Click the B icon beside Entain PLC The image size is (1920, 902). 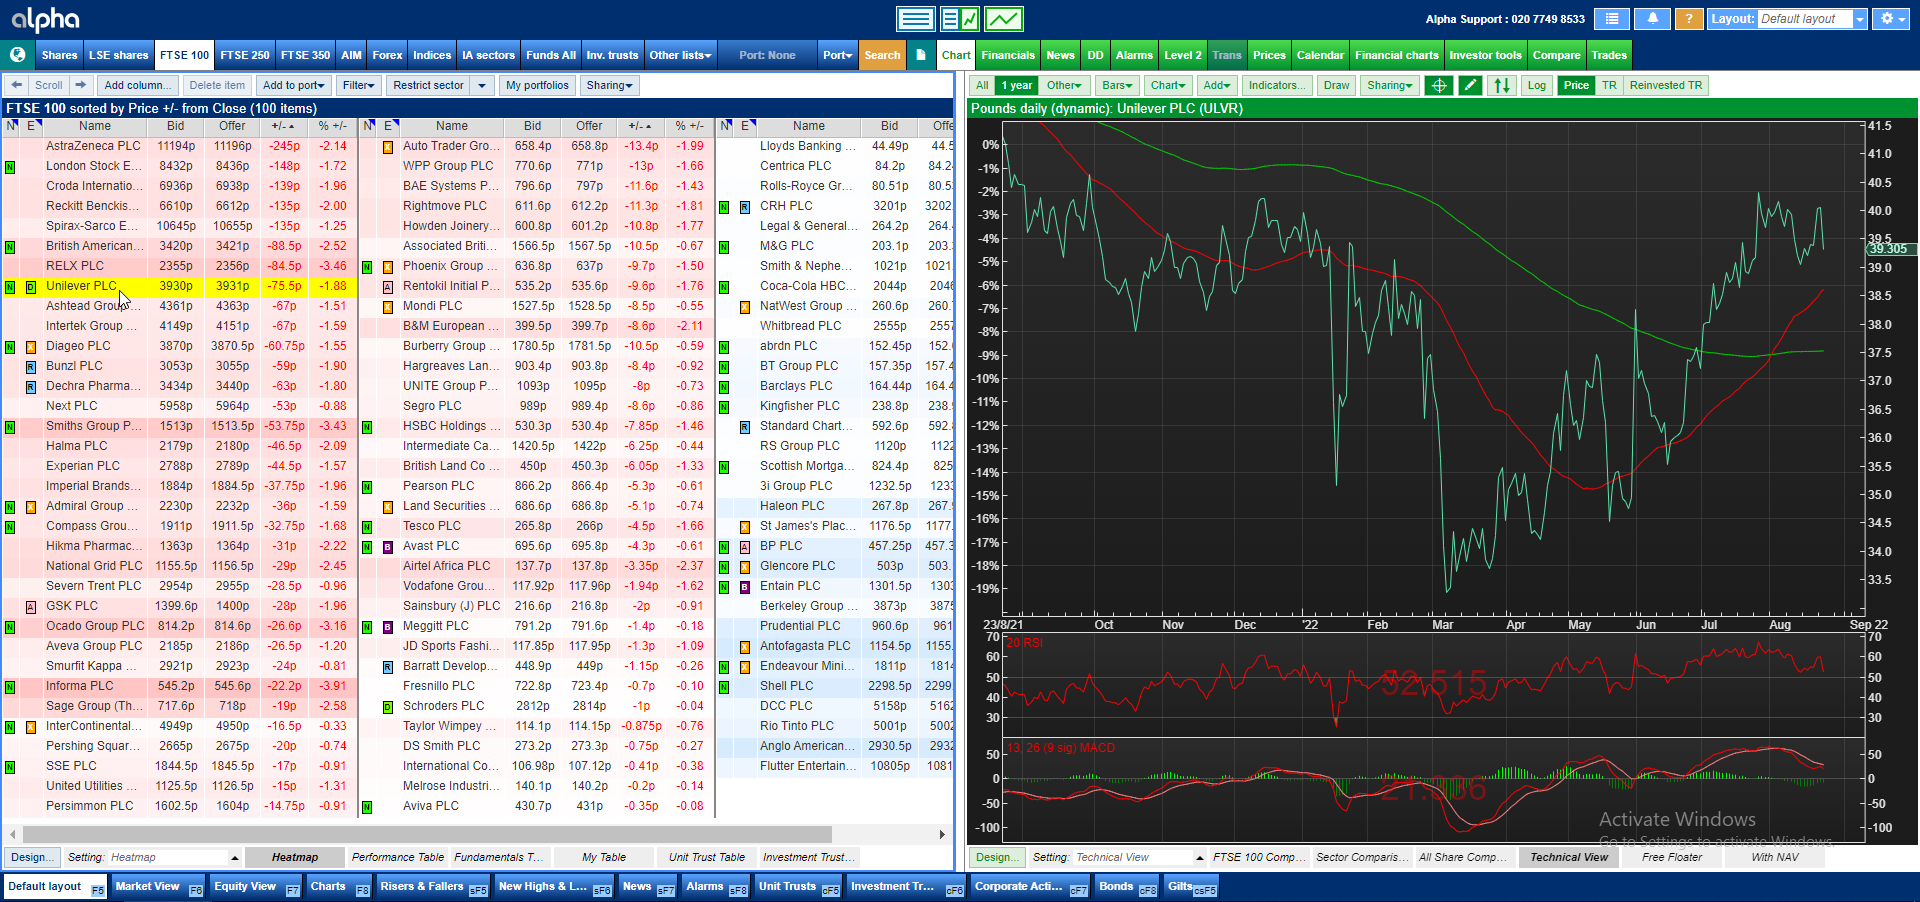(x=745, y=587)
